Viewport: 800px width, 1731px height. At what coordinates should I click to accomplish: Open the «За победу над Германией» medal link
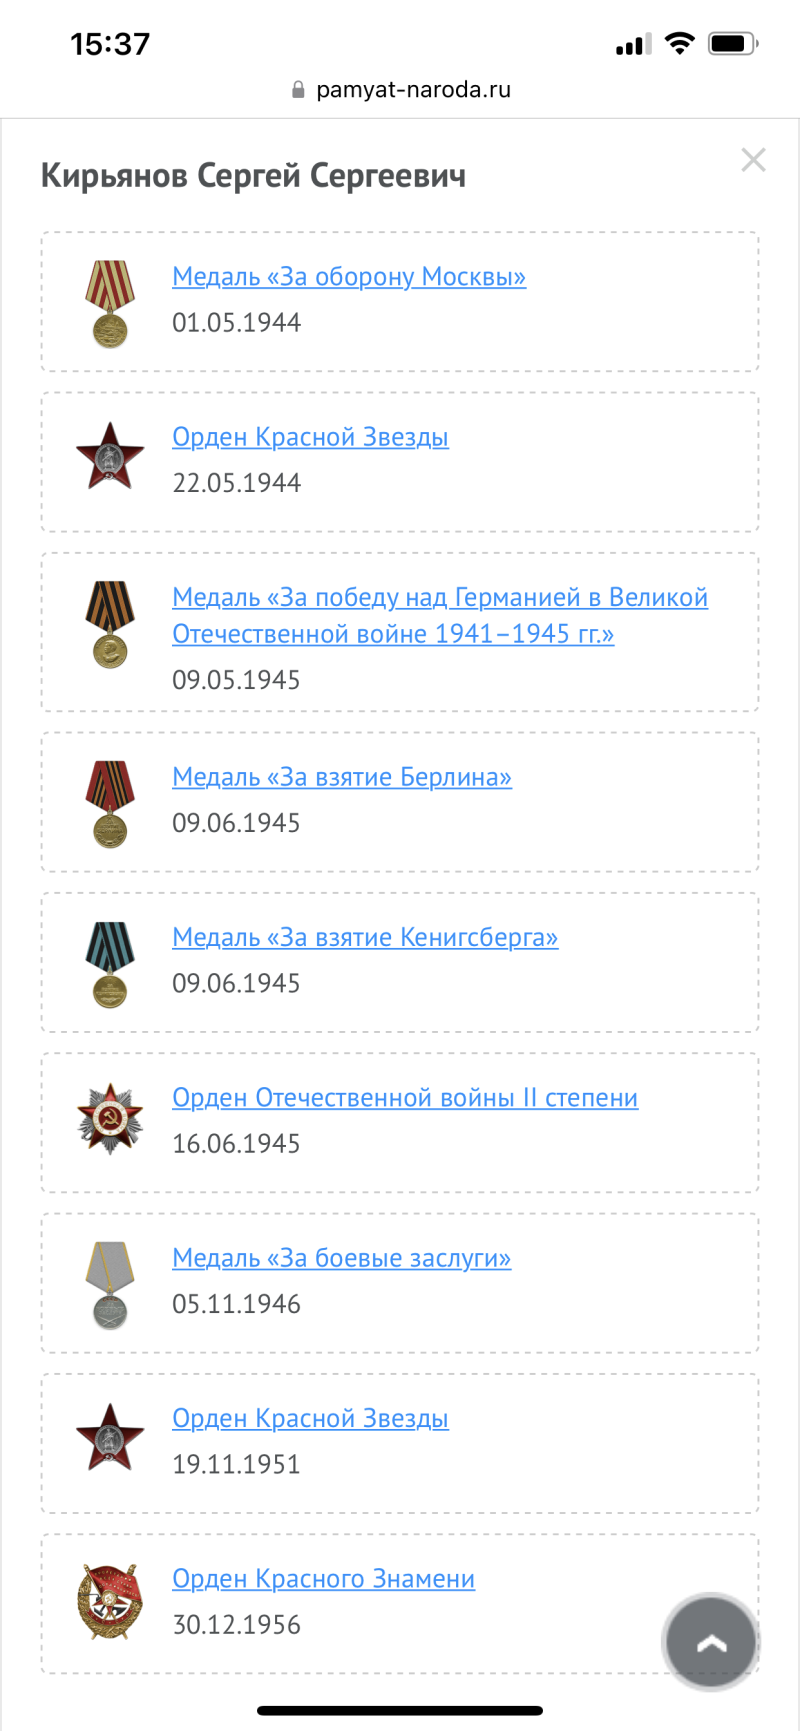(x=440, y=615)
